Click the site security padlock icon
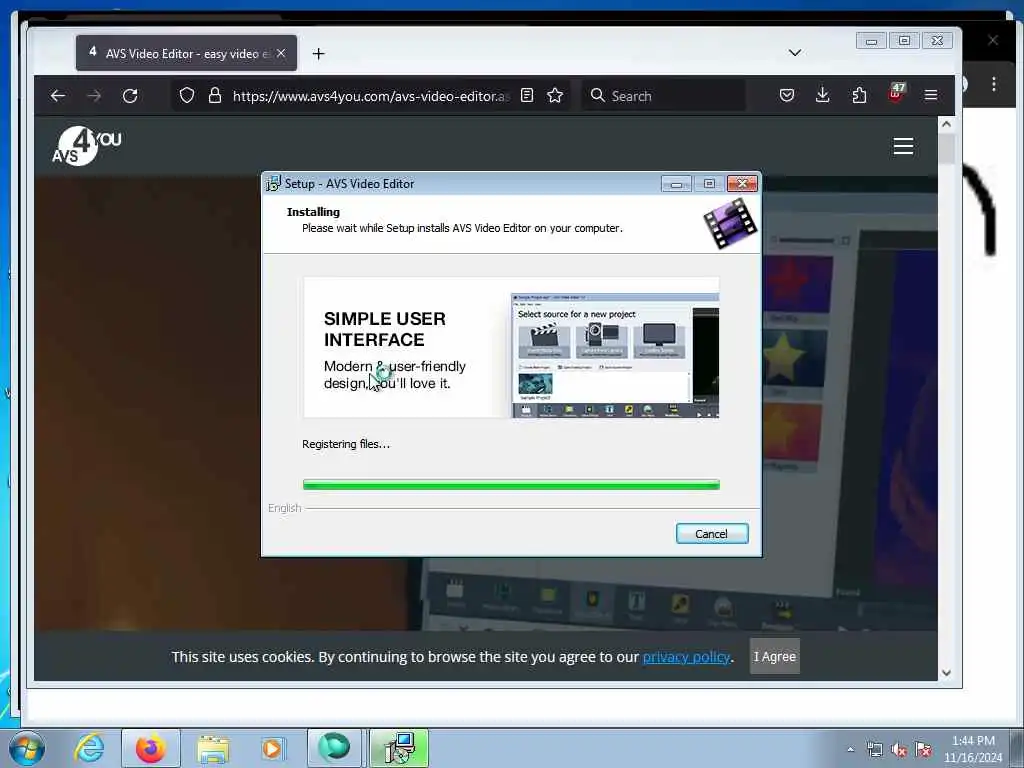 click(215, 96)
